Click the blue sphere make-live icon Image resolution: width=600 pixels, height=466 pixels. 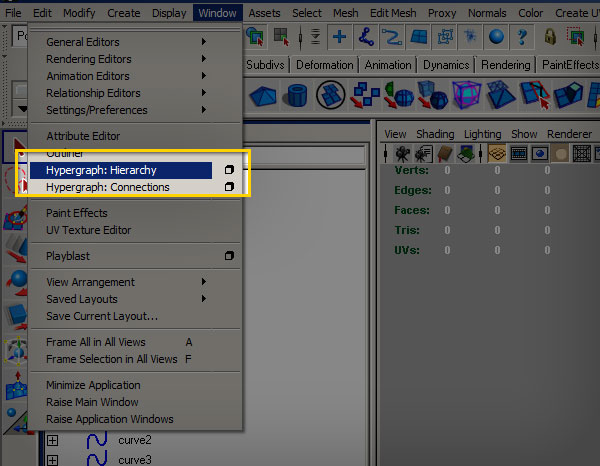(x=496, y=37)
